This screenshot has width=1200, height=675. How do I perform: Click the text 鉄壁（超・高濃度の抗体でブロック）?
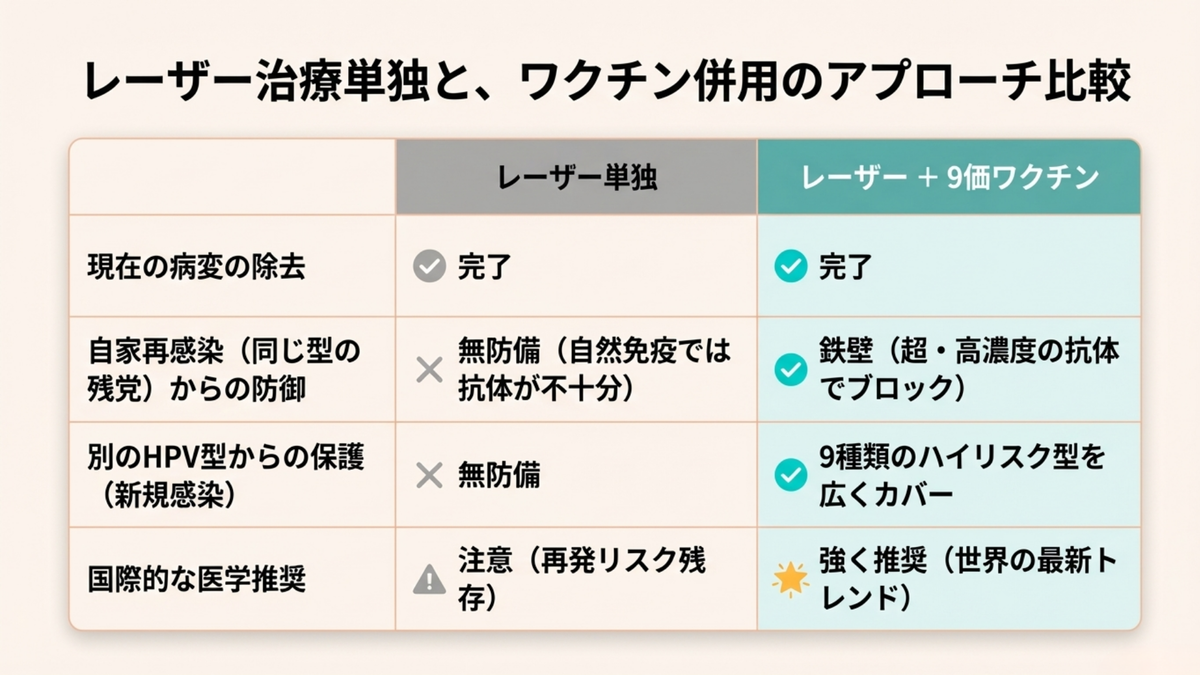(969, 370)
